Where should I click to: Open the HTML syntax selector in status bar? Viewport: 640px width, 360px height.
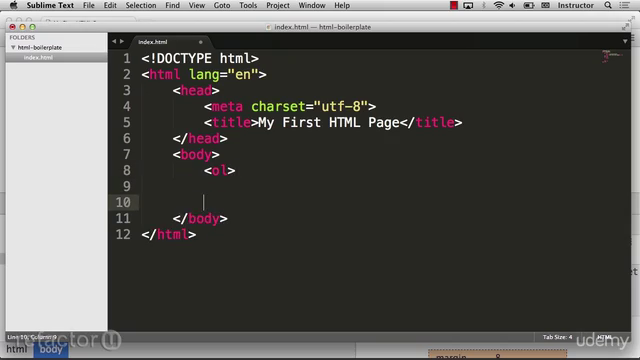[x=604, y=337]
